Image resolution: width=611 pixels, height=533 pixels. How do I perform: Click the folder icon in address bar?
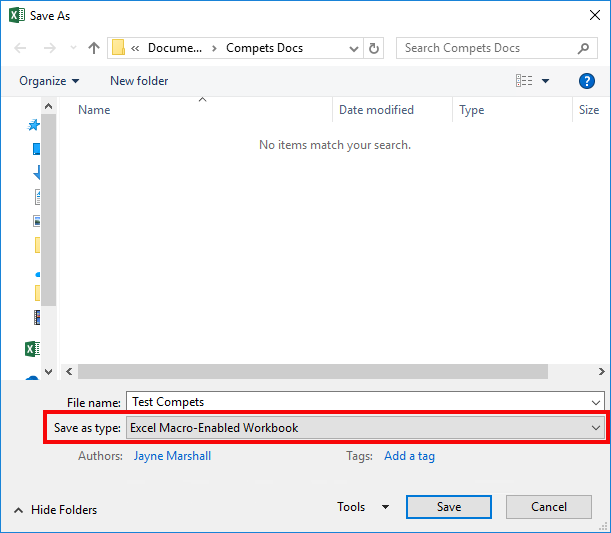click(118, 48)
